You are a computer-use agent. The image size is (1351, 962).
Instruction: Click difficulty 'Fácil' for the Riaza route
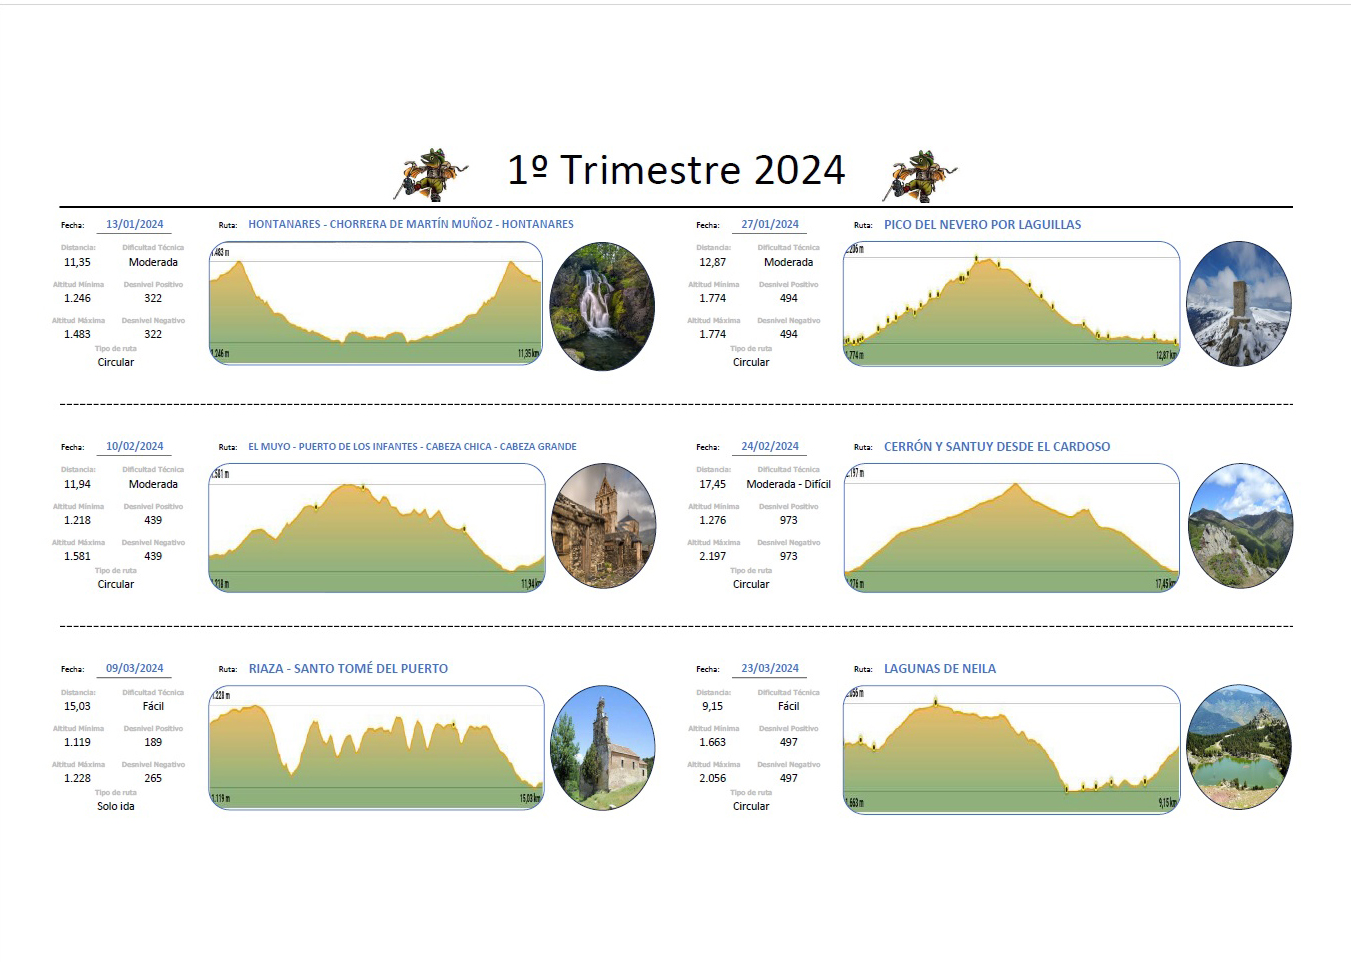coord(153,707)
